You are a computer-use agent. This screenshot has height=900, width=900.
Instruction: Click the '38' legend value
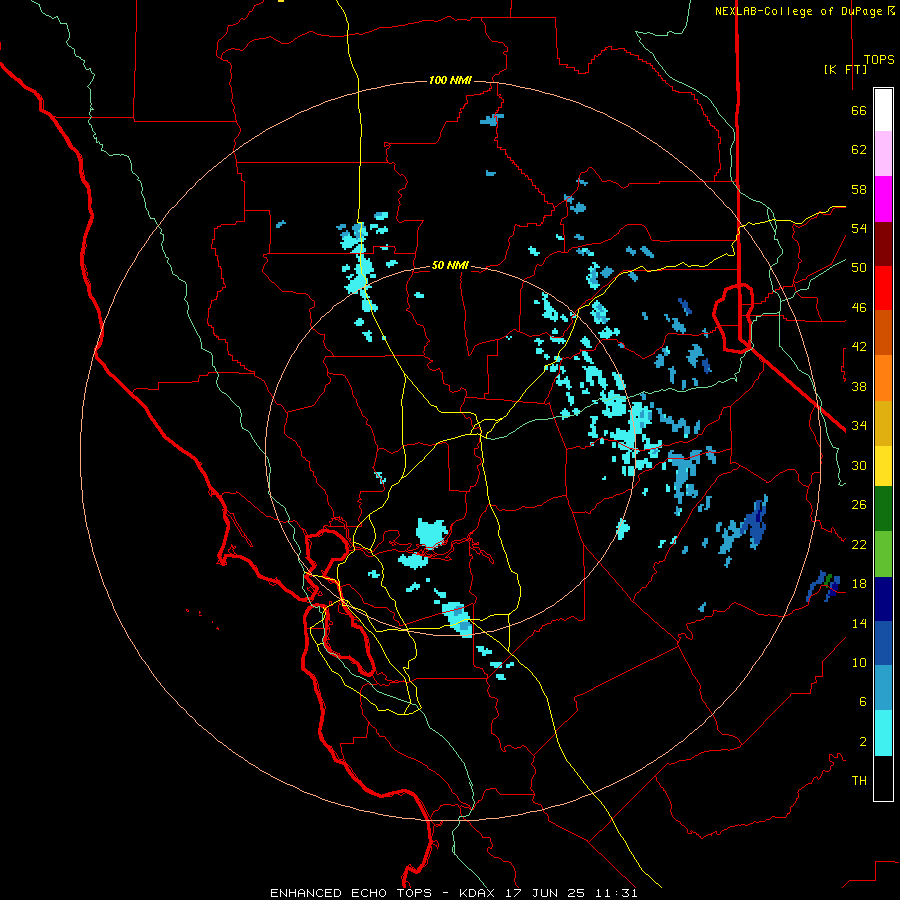click(x=859, y=387)
